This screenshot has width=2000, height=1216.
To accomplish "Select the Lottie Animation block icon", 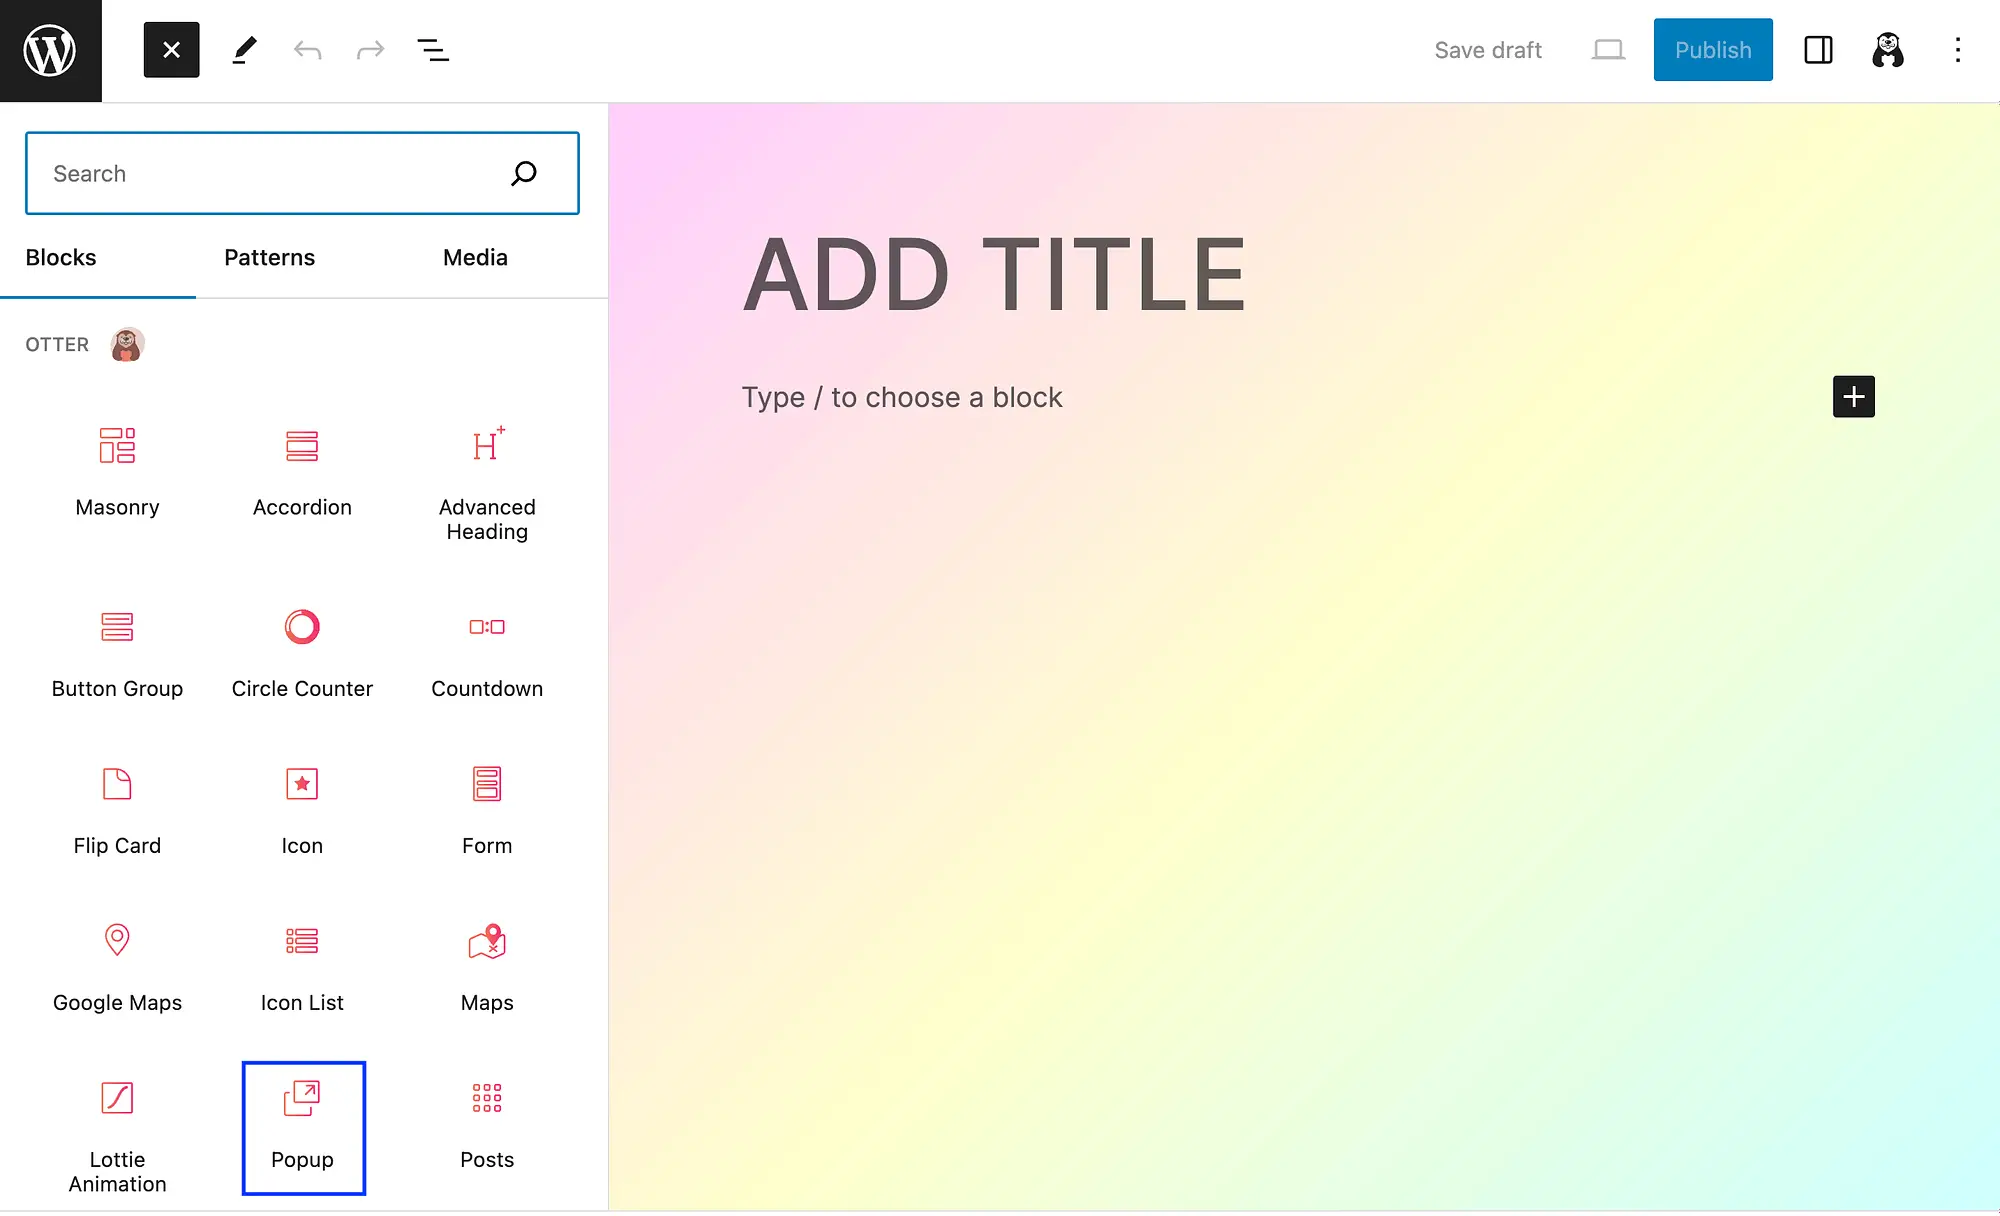I will (x=116, y=1097).
